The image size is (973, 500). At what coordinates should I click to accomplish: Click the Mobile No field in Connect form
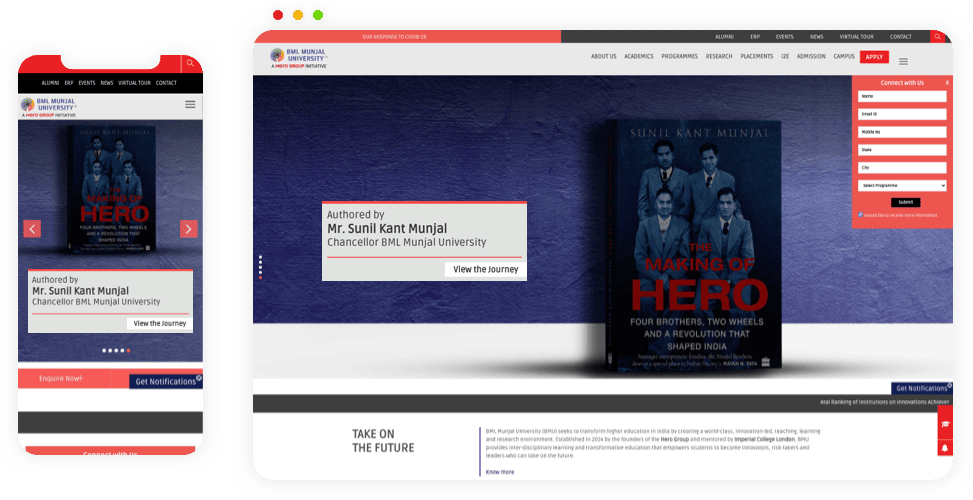click(x=902, y=132)
